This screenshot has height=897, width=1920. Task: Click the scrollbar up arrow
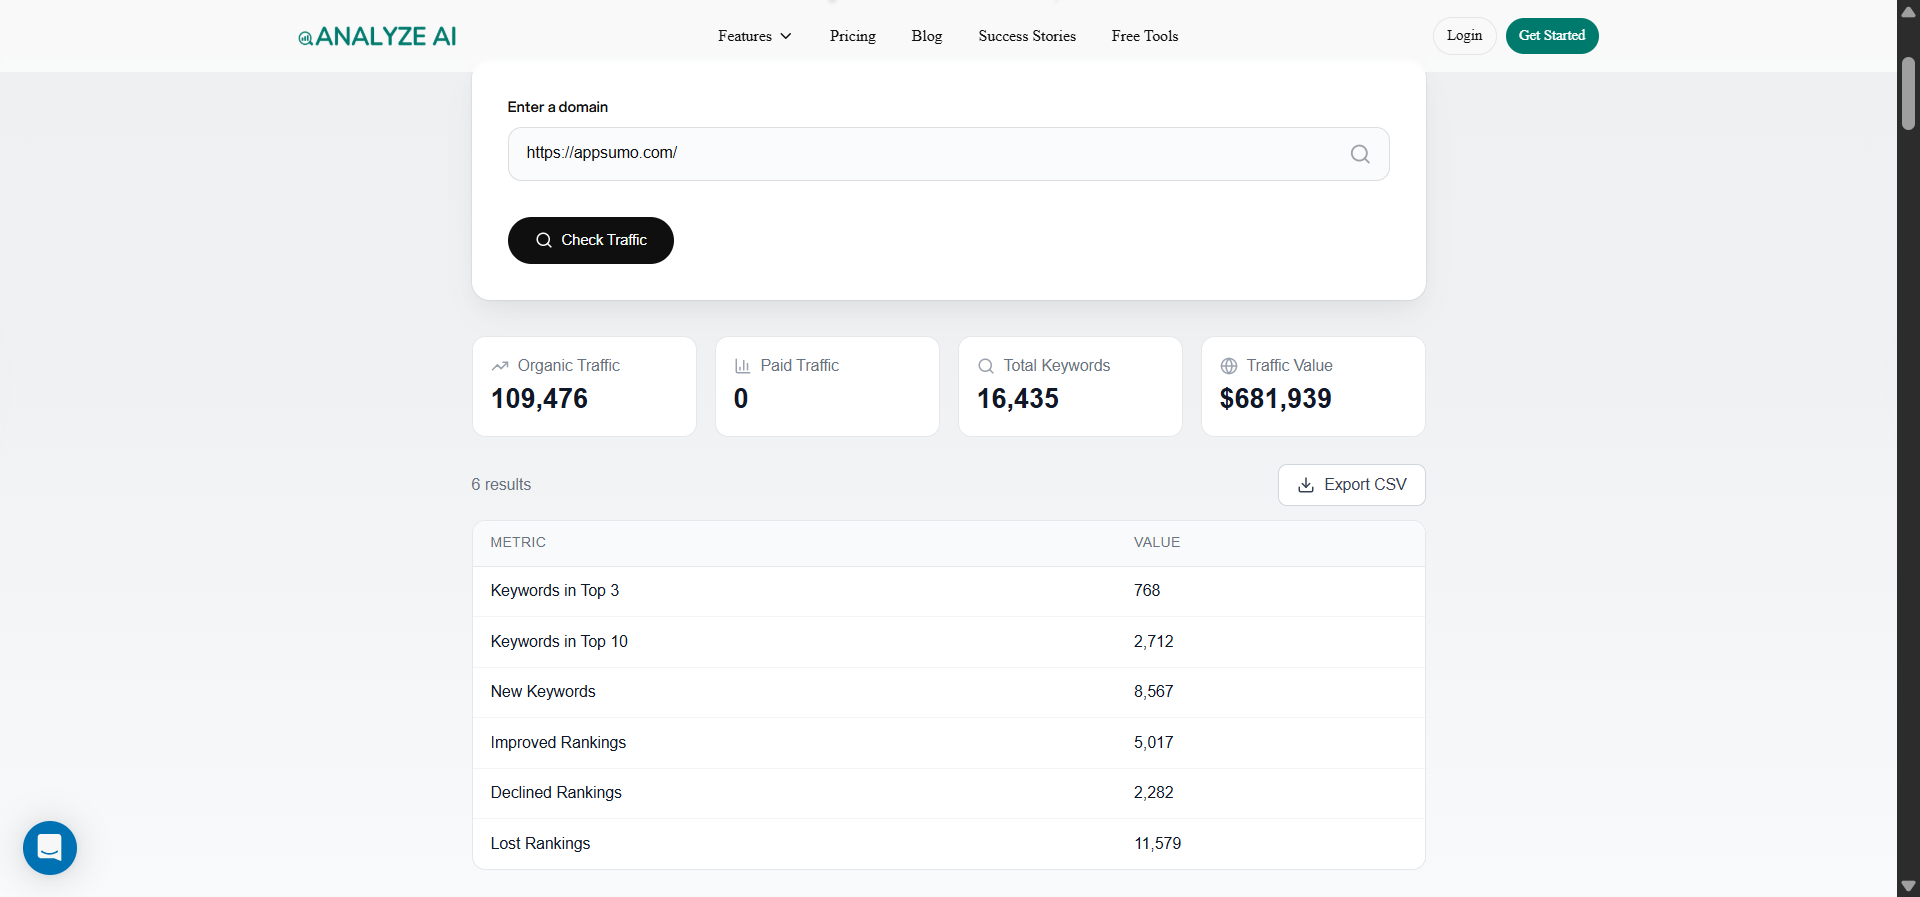pos(1908,12)
